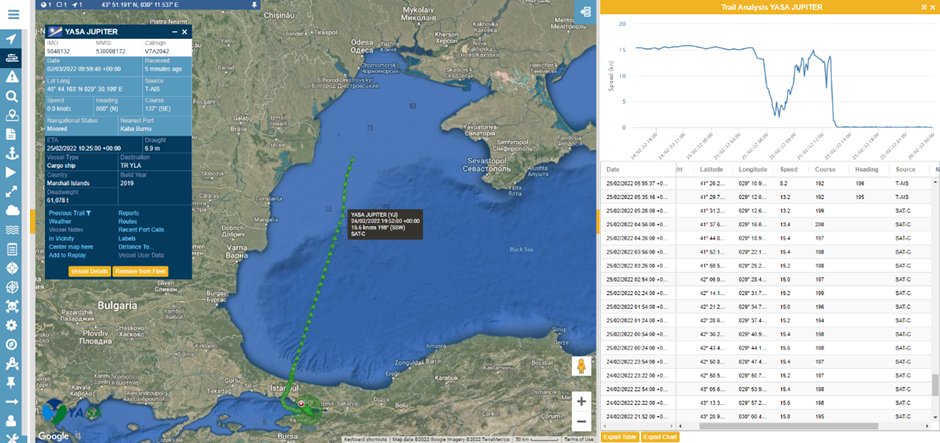Select table row 25/02/2022 05:55:37
The width and height of the screenshot is (940, 443).
coord(766,183)
